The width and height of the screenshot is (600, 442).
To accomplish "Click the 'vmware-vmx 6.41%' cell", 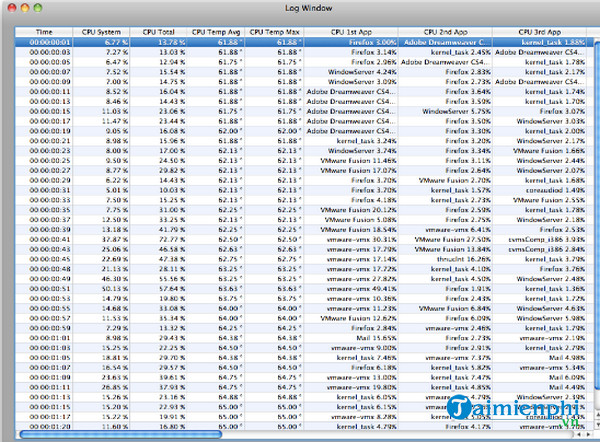I will click(458, 230).
